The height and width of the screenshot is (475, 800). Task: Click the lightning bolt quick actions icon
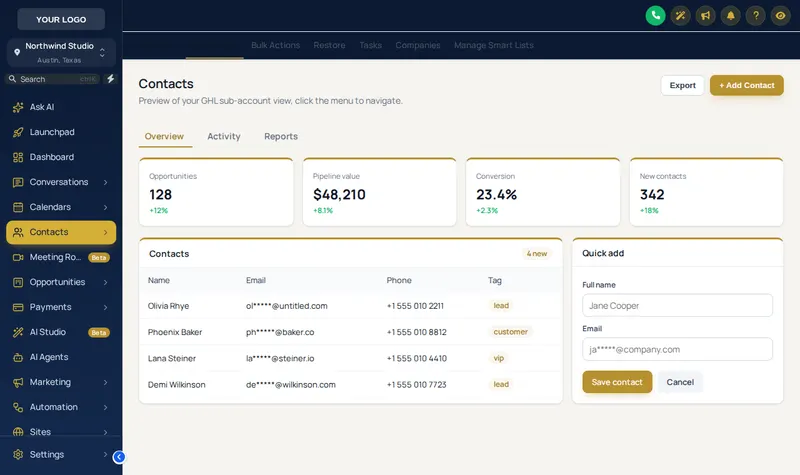(x=110, y=79)
